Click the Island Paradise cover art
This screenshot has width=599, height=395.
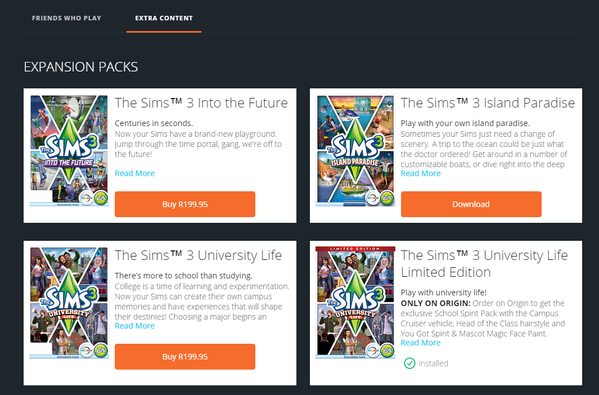pos(355,151)
